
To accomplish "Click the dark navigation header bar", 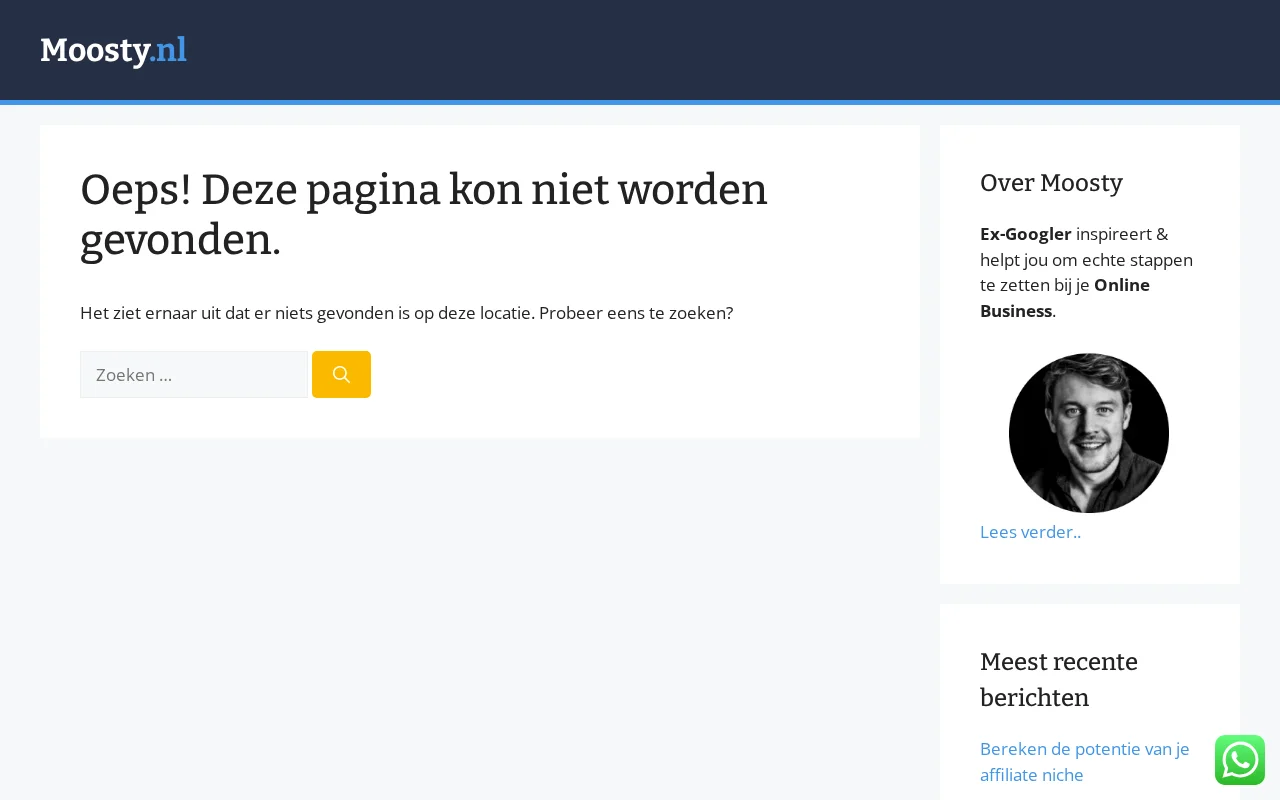I will (640, 50).
